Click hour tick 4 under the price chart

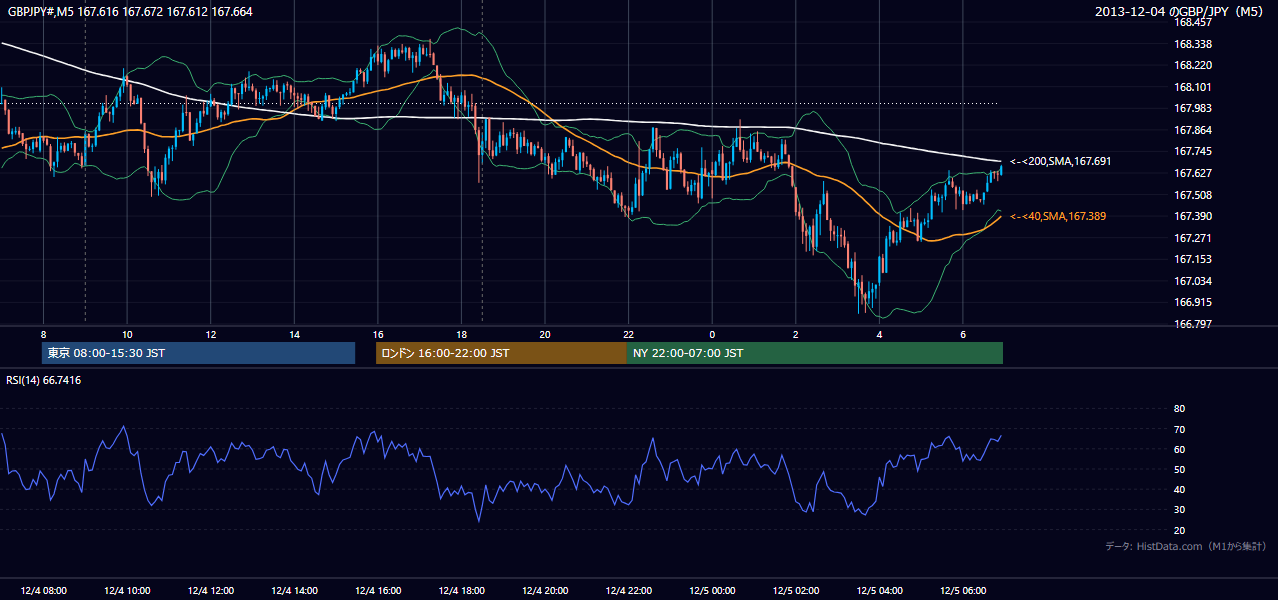[880, 334]
